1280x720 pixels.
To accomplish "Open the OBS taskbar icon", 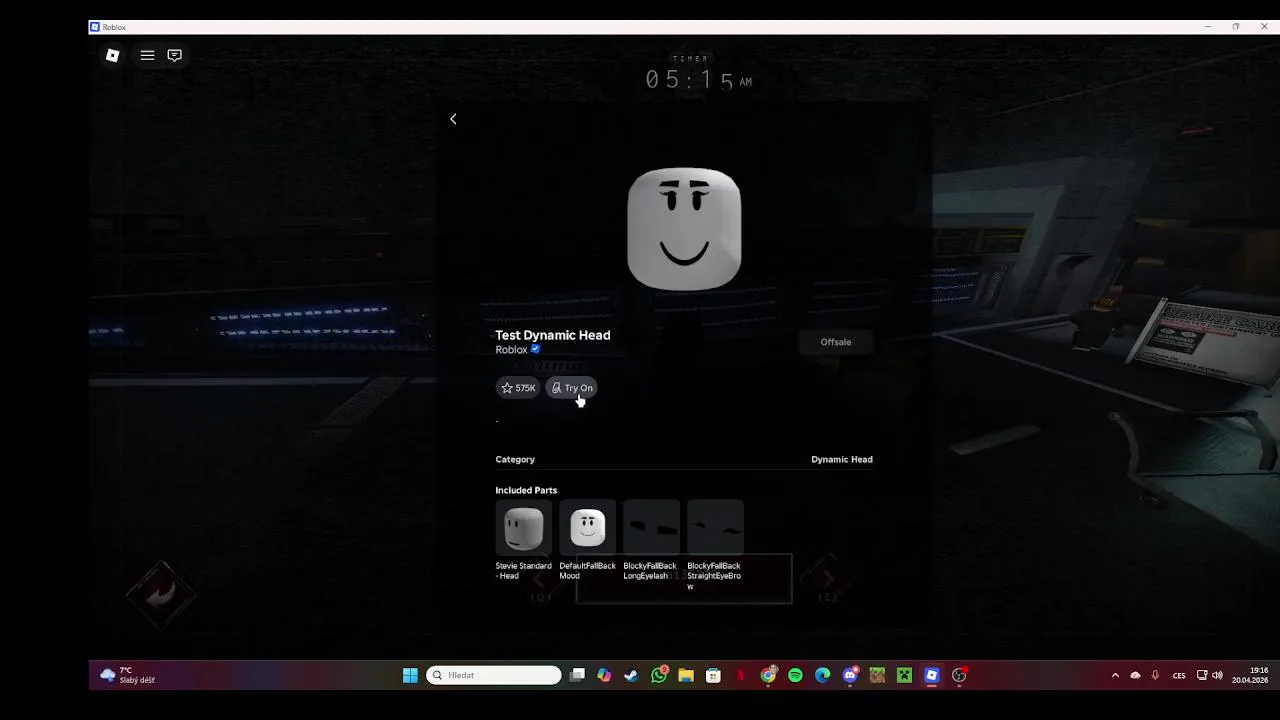I will point(959,675).
